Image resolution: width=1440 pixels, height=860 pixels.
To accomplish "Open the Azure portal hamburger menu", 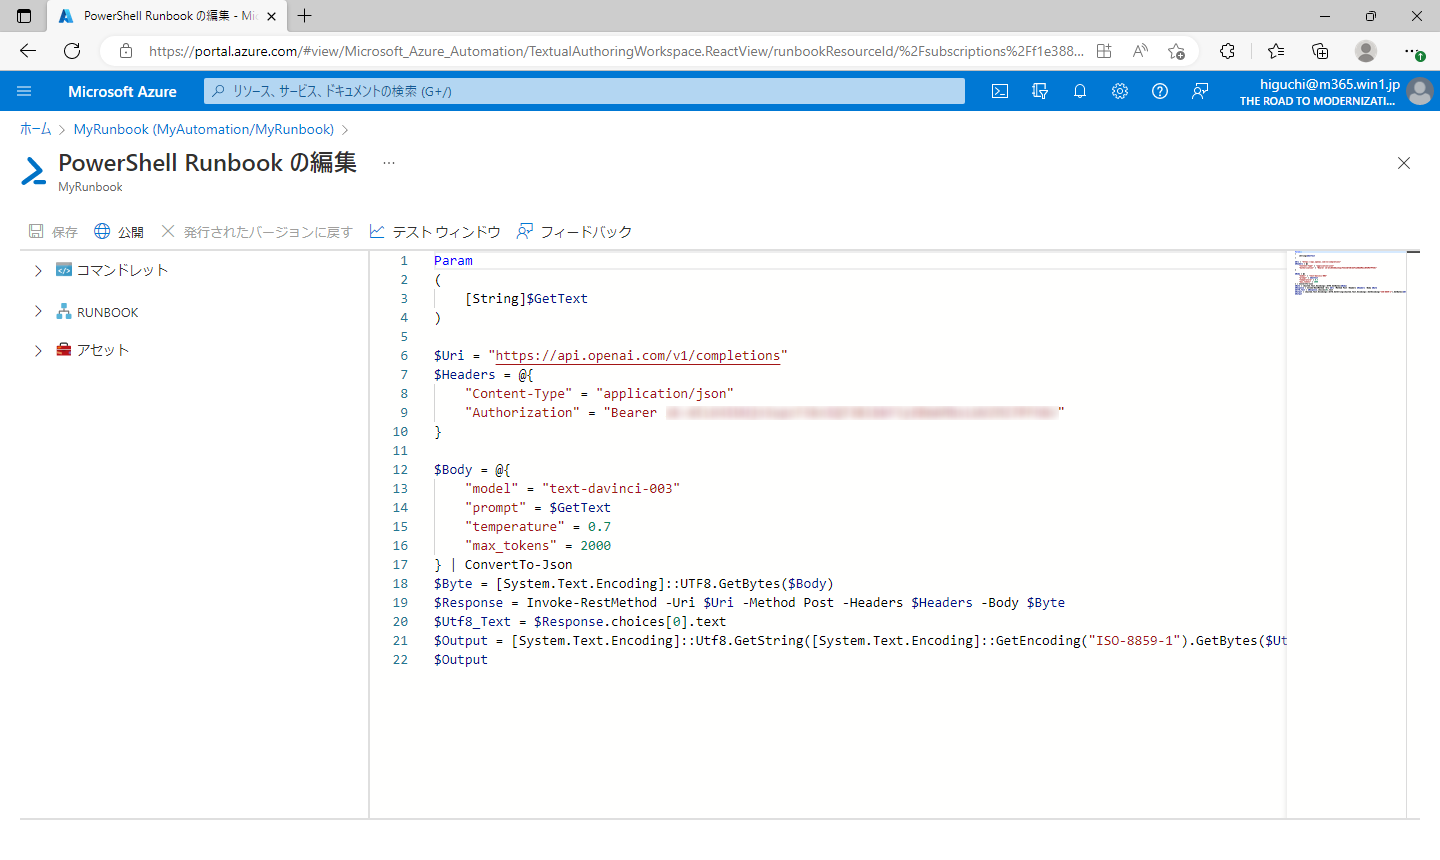I will tap(24, 91).
